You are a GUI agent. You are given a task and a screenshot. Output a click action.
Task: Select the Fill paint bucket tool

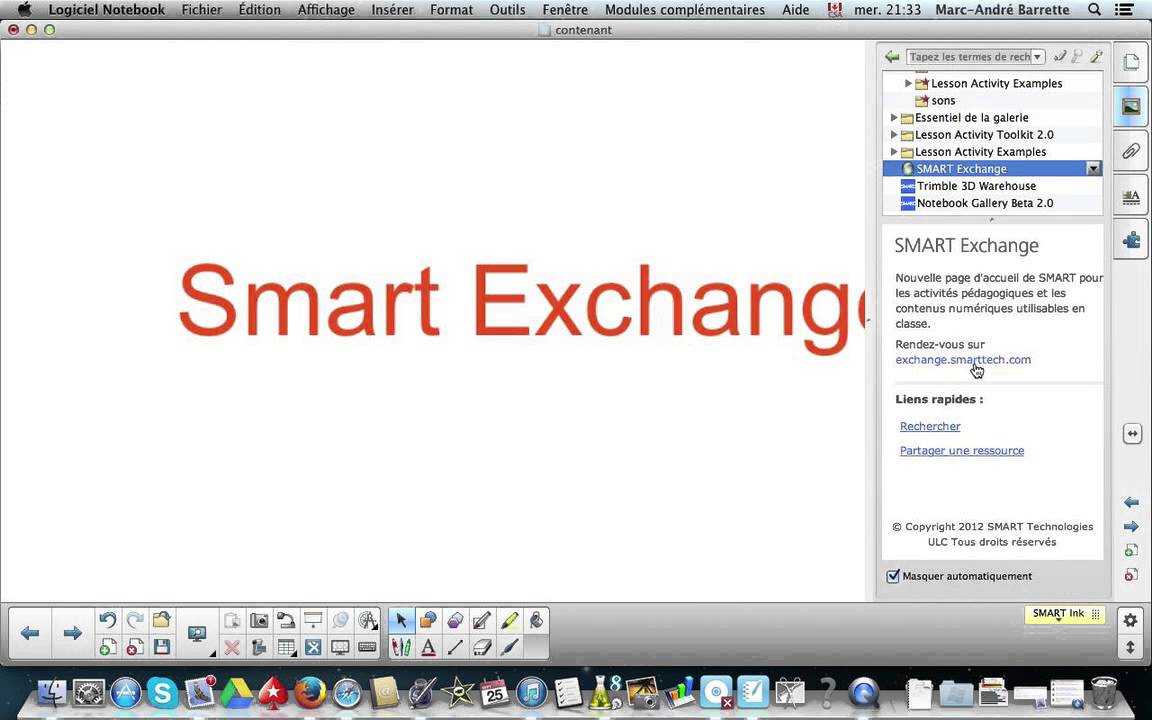click(x=536, y=620)
